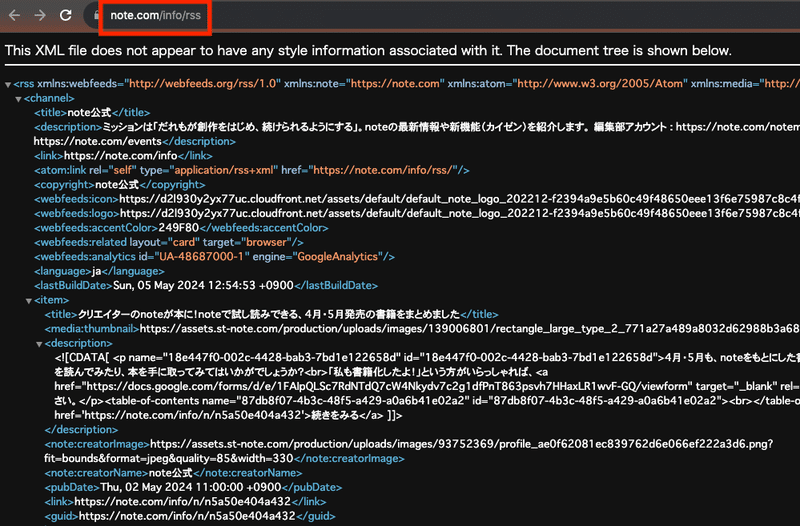Select accent color value 249F80
The image size is (800, 526).
point(179,228)
